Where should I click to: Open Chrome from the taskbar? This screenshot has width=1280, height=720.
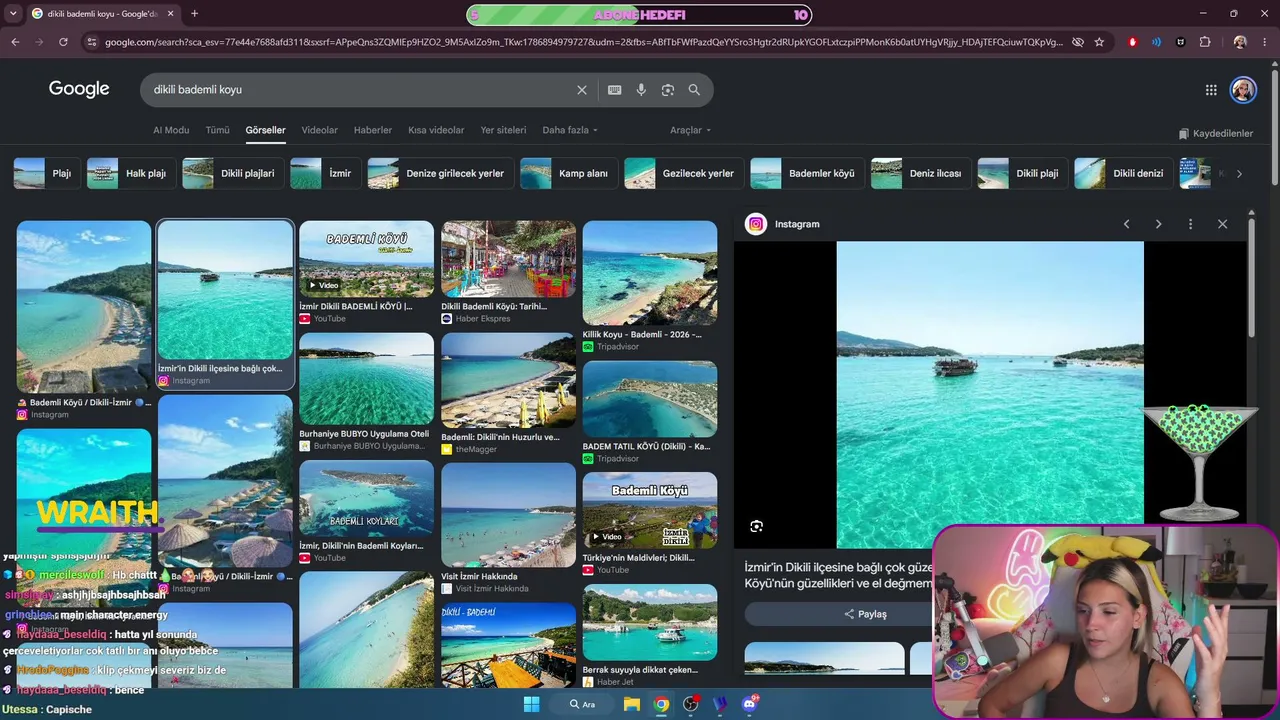point(661,704)
